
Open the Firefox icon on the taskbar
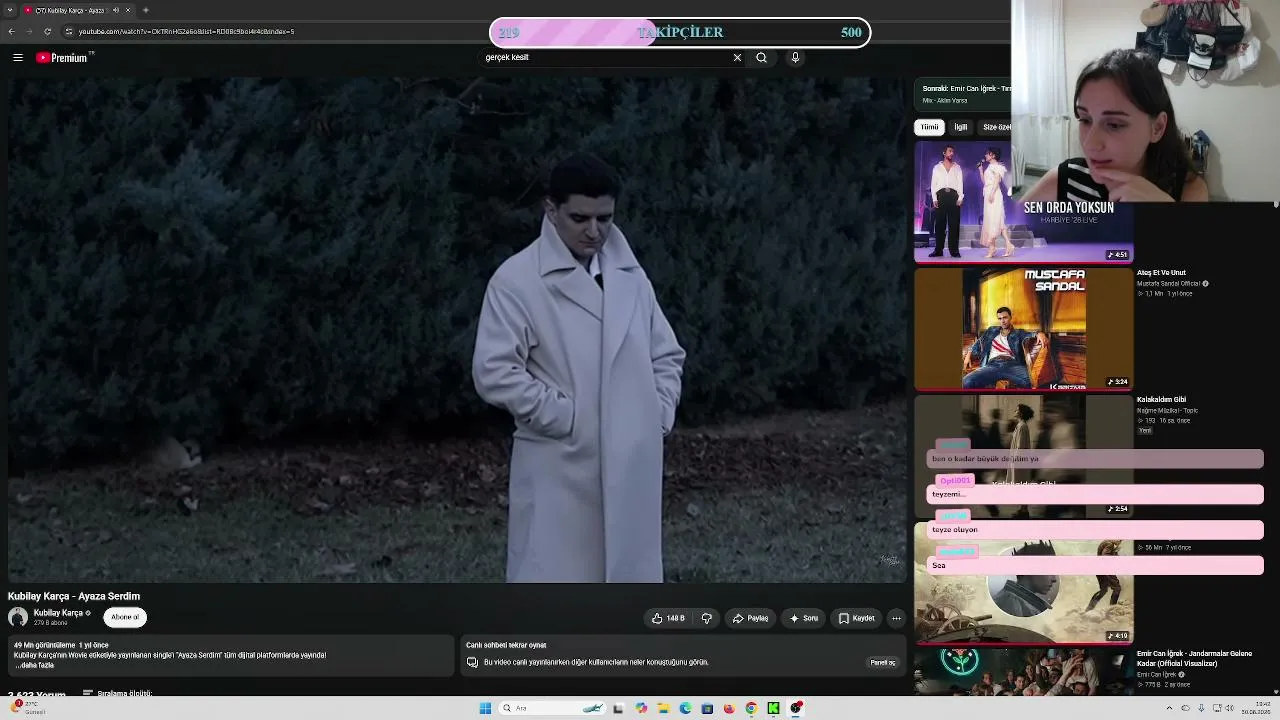tap(729, 708)
